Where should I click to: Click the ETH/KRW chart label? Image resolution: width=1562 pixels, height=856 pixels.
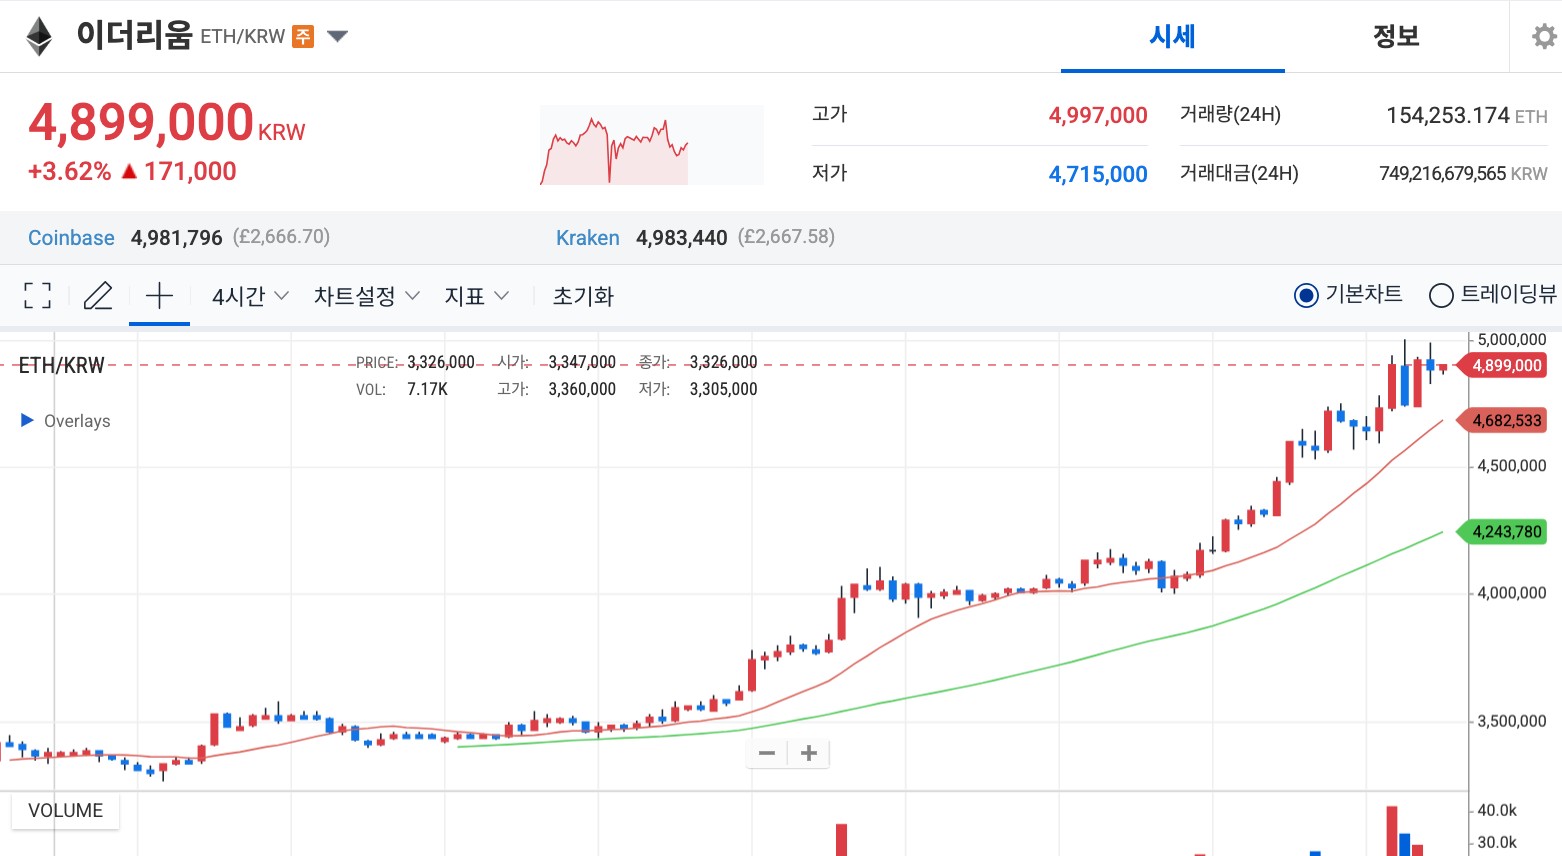61,366
